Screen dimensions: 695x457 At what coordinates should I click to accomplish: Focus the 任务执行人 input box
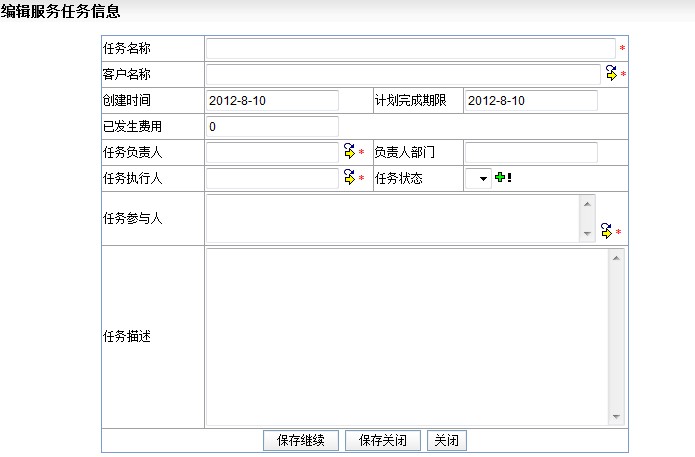click(272, 178)
